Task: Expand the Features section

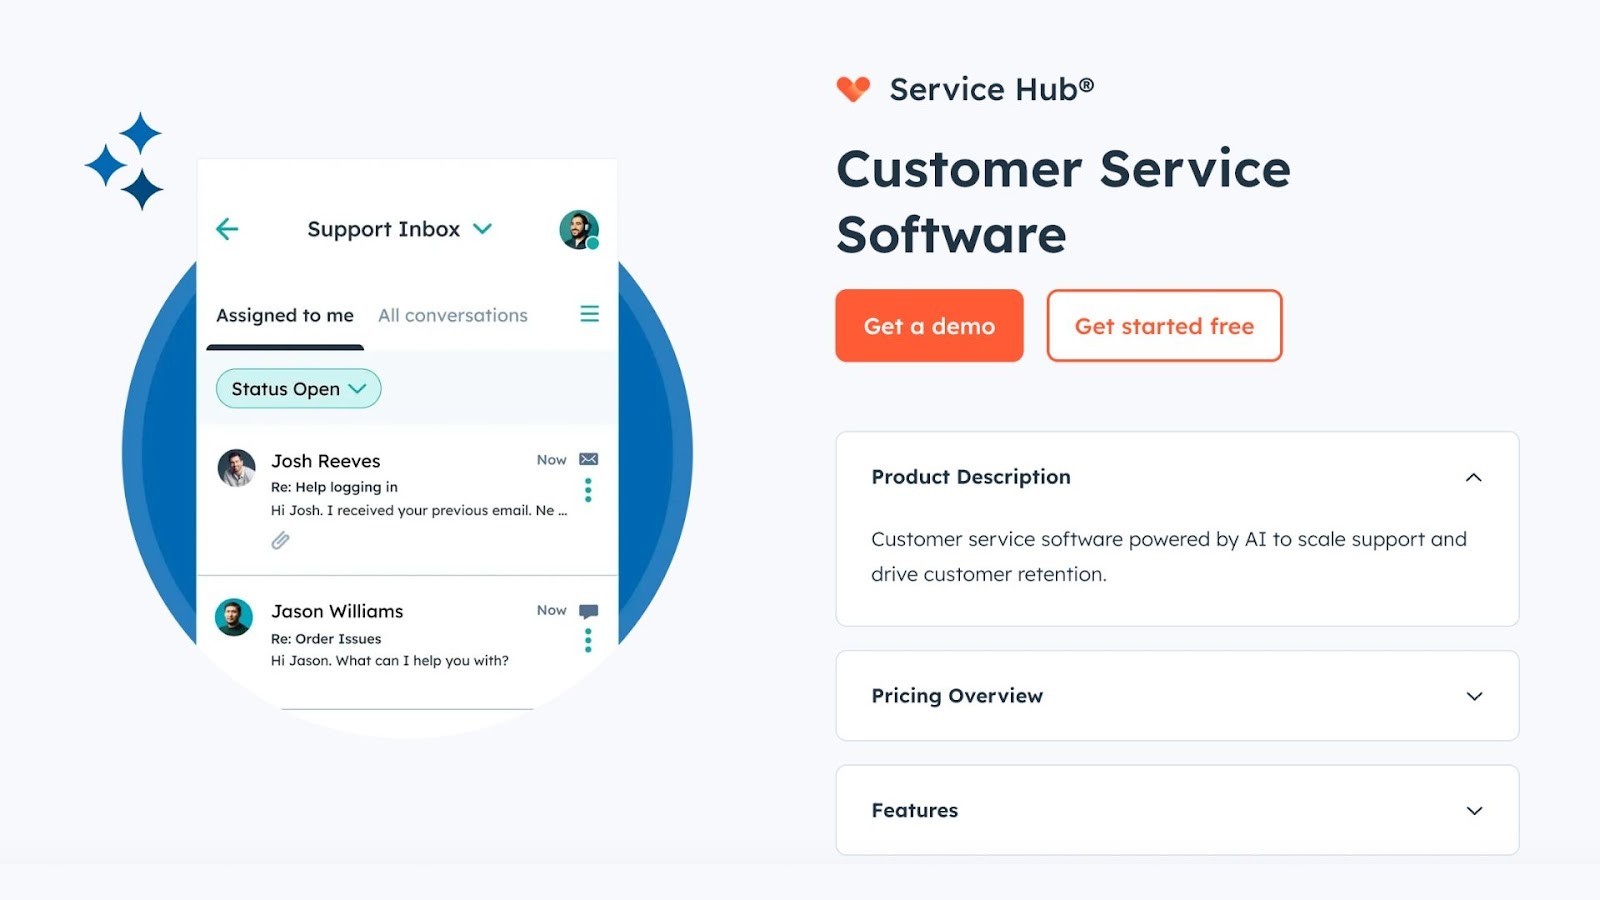Action: 1474,810
